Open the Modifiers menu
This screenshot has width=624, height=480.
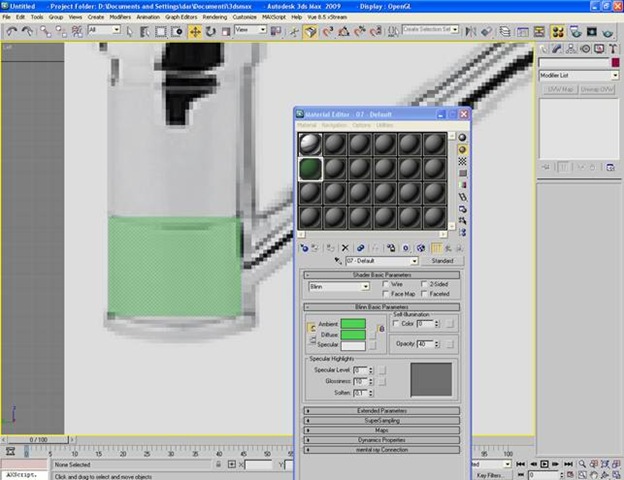tap(120, 17)
